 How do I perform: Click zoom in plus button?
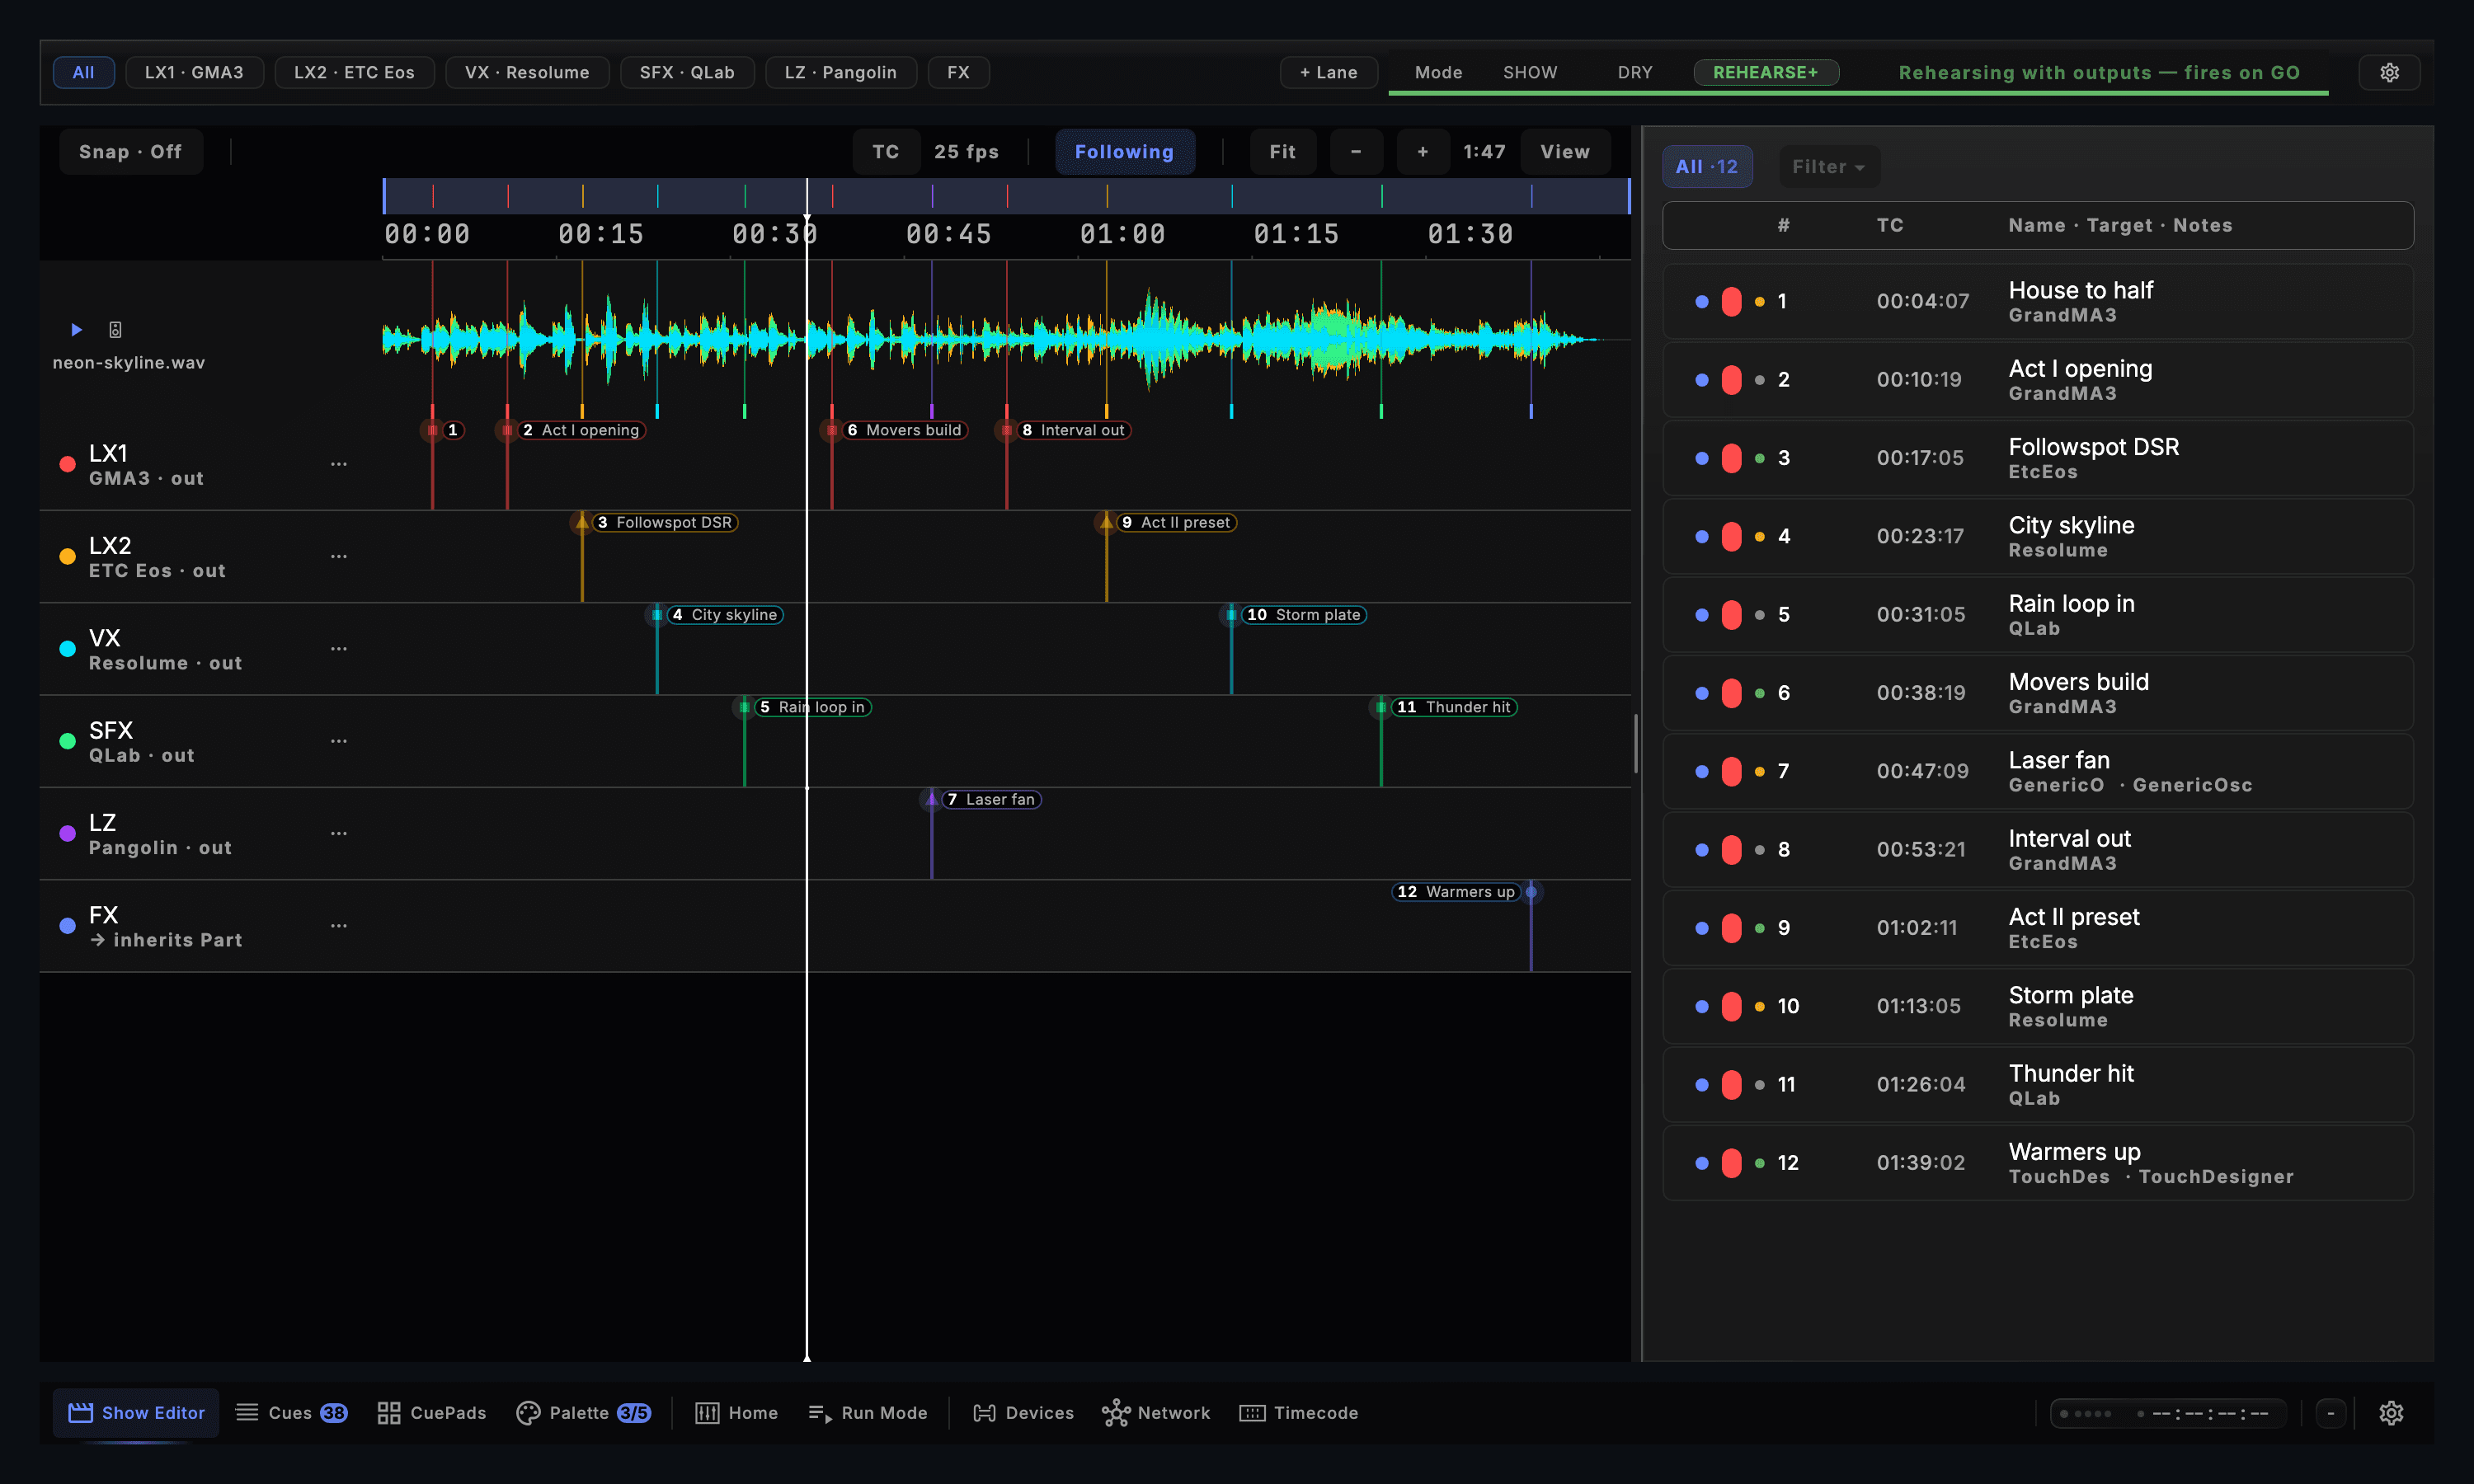click(x=1422, y=151)
